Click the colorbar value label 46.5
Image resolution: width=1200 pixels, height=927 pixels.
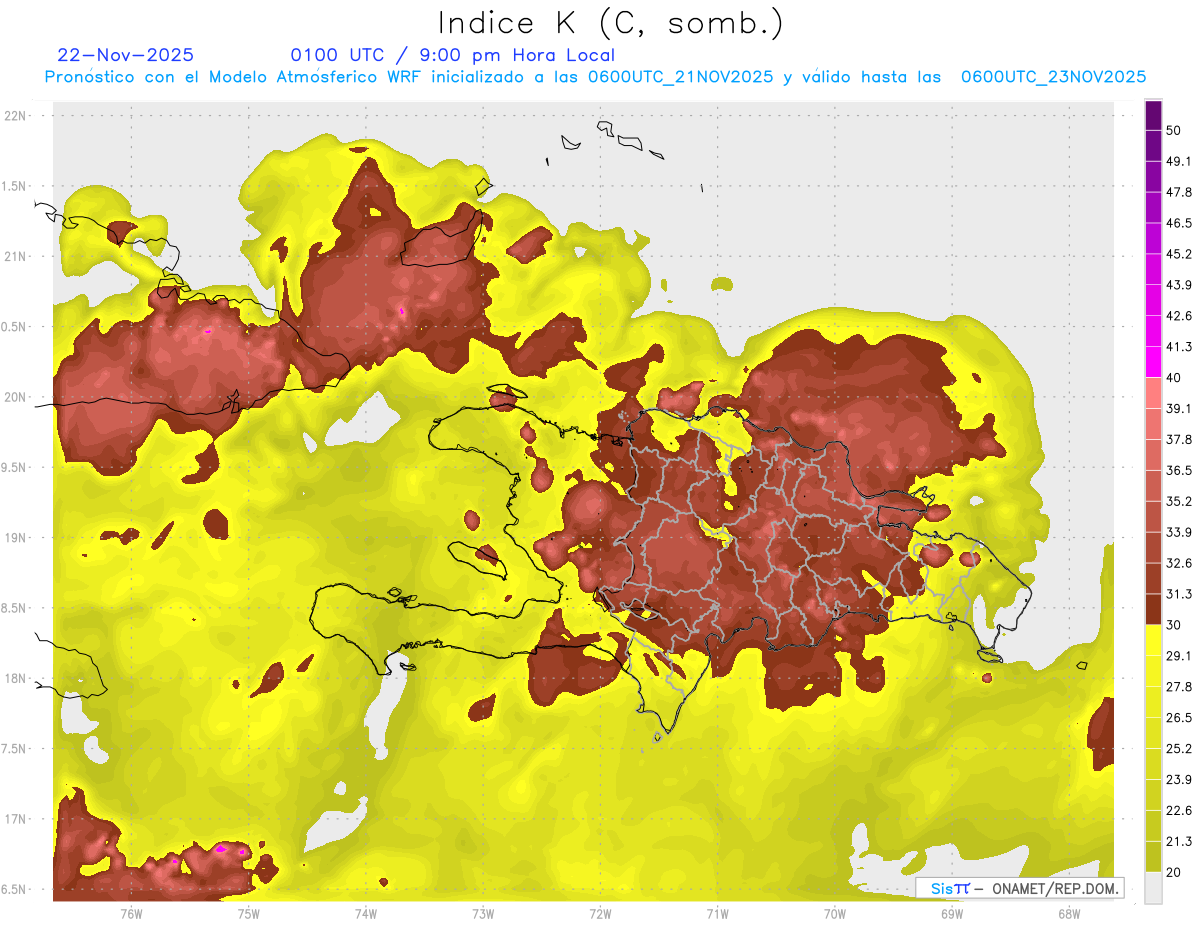tap(1179, 223)
